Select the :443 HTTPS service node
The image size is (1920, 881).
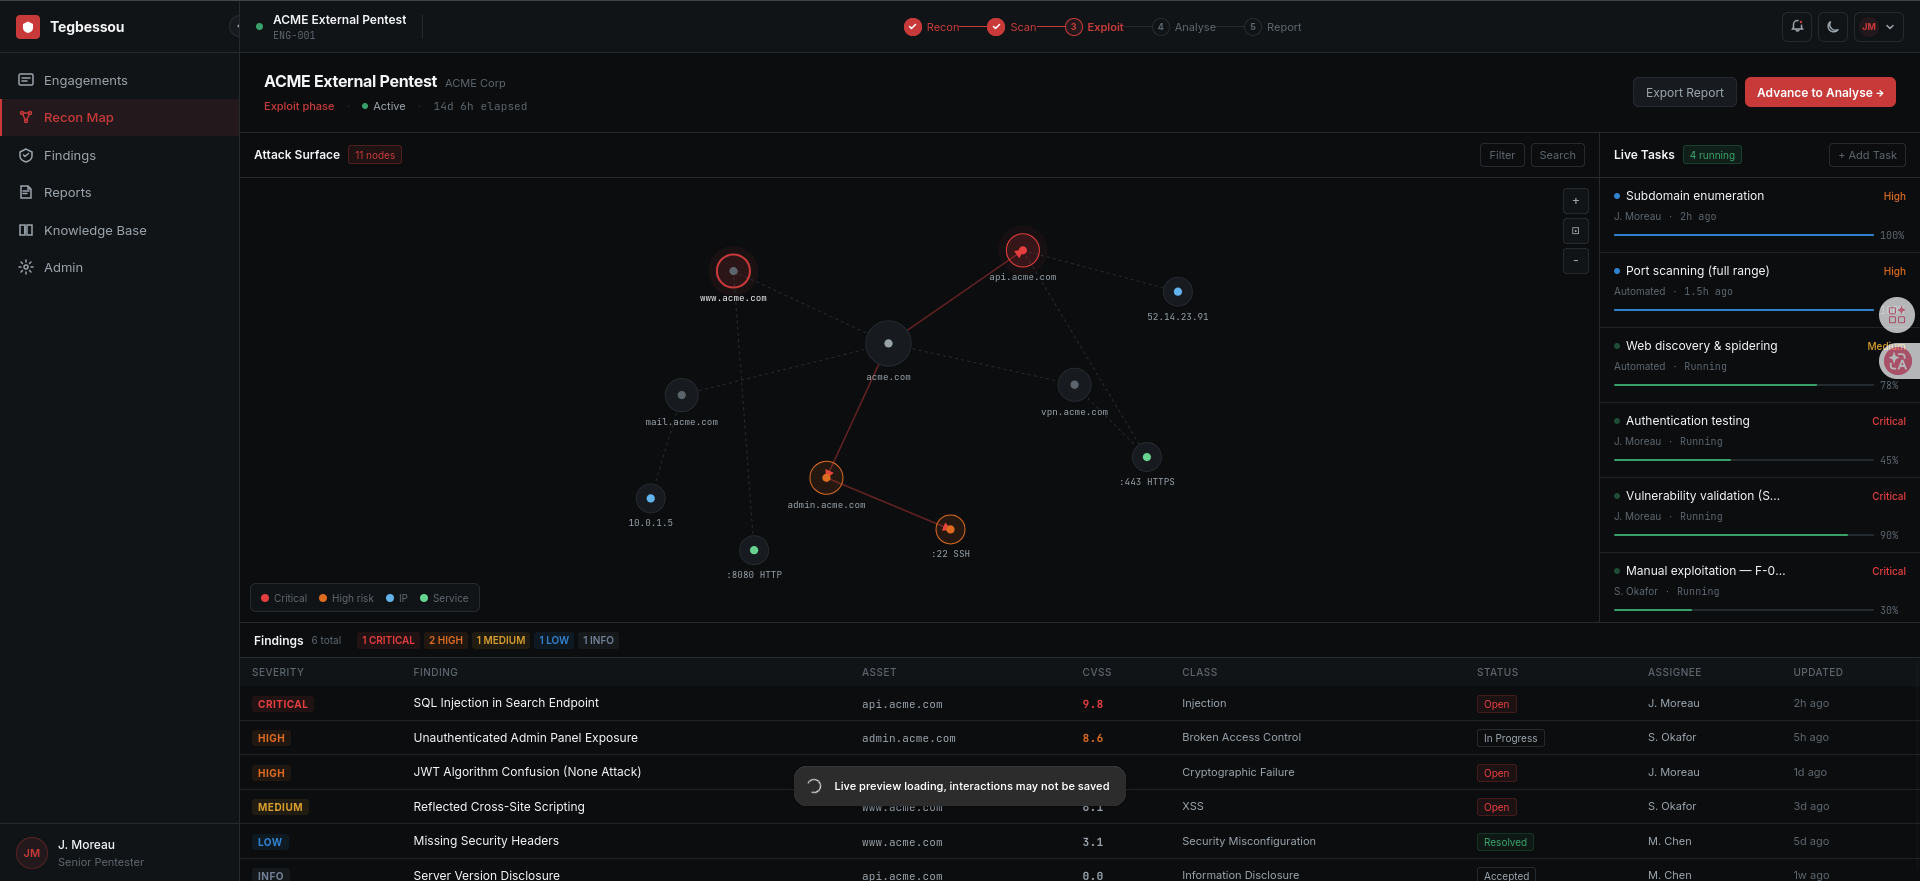point(1147,457)
